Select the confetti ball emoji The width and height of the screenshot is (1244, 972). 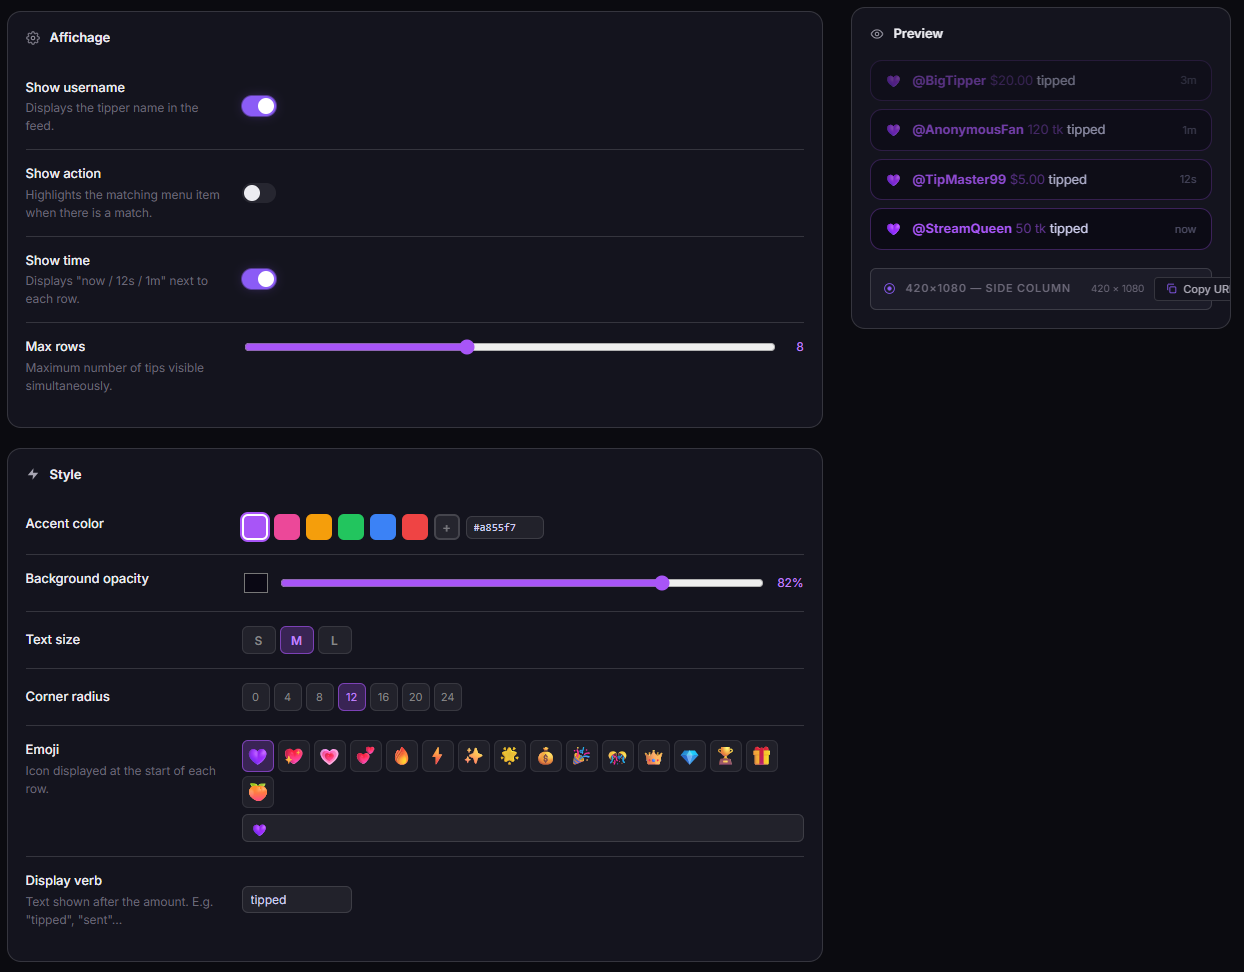(x=618, y=756)
